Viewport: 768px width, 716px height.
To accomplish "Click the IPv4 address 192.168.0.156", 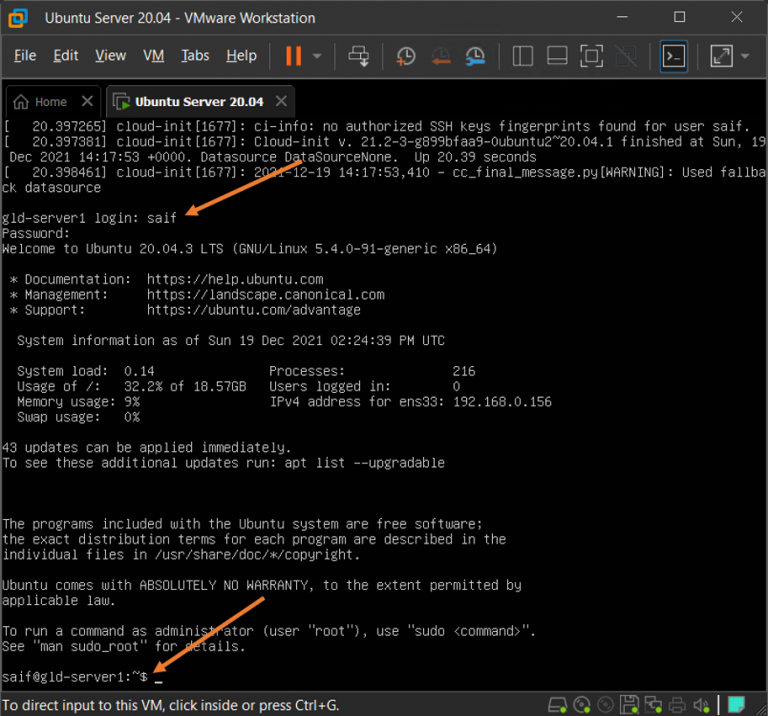I will (502, 402).
